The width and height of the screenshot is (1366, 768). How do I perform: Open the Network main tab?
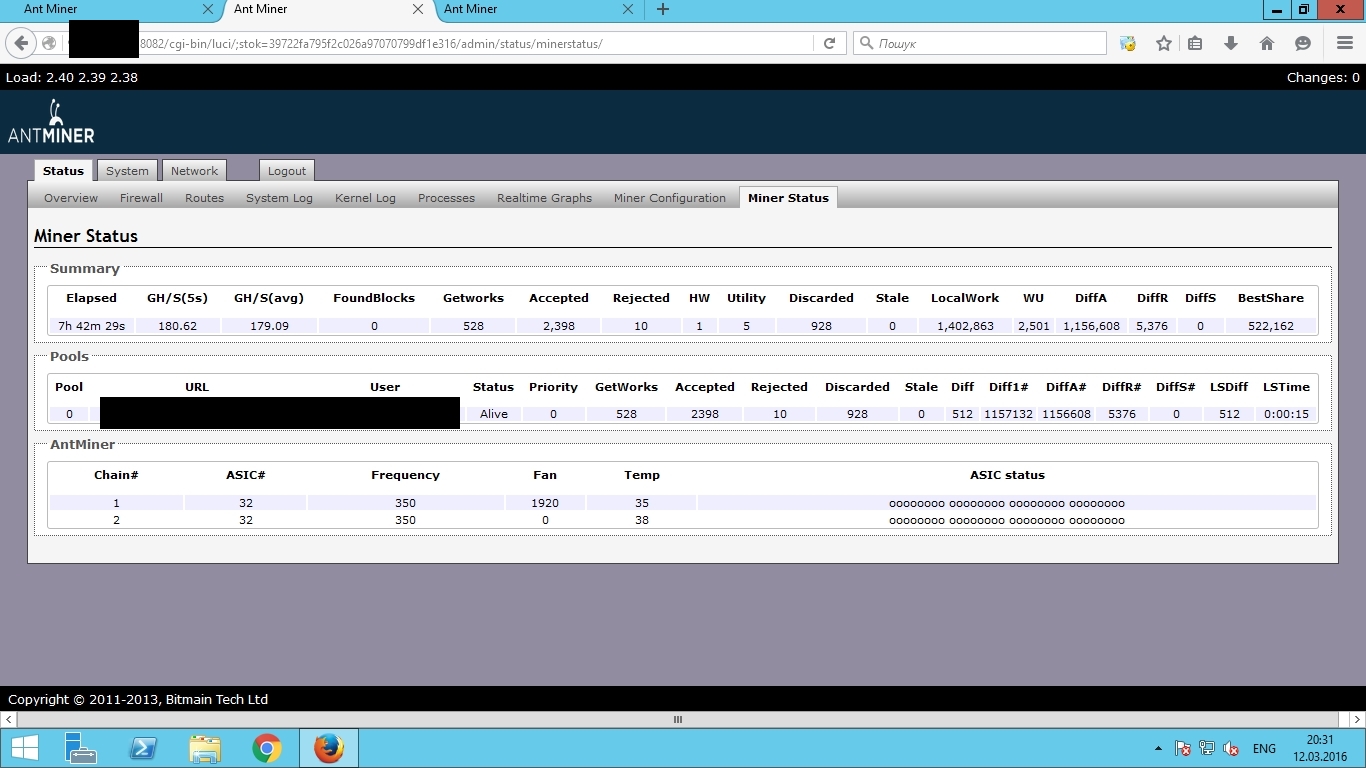[194, 171]
